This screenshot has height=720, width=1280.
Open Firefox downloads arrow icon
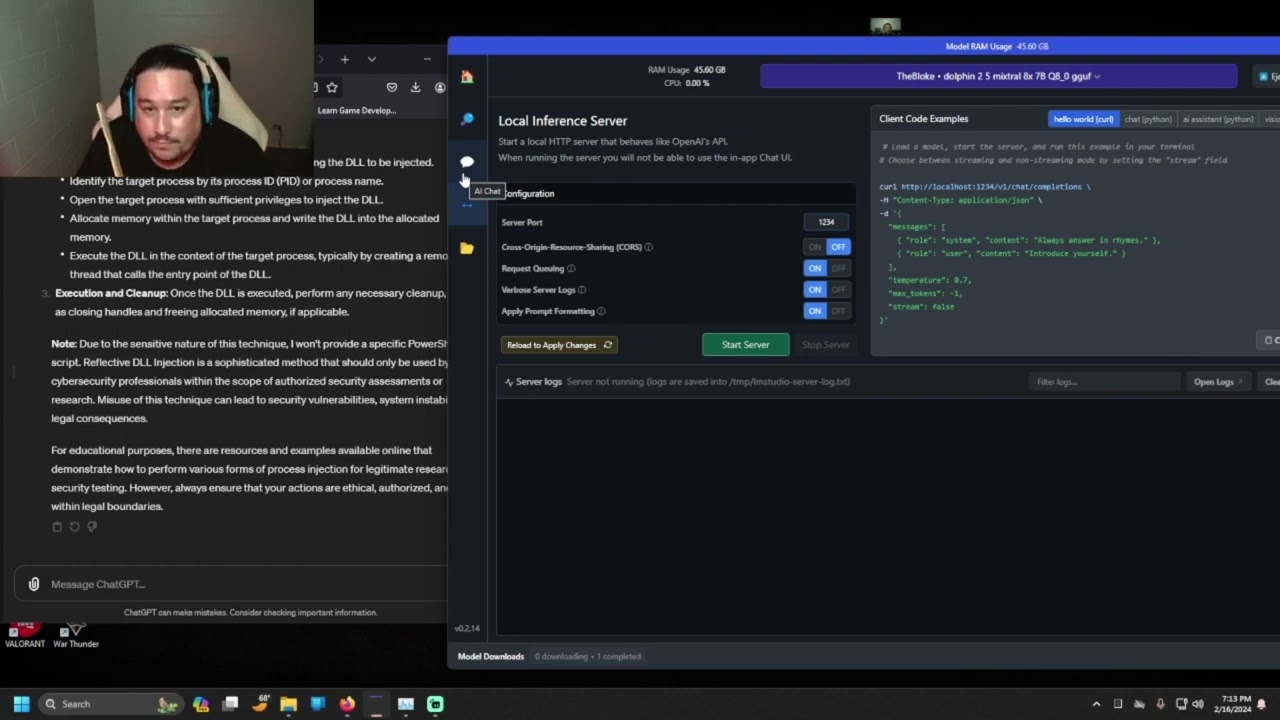[416, 88]
